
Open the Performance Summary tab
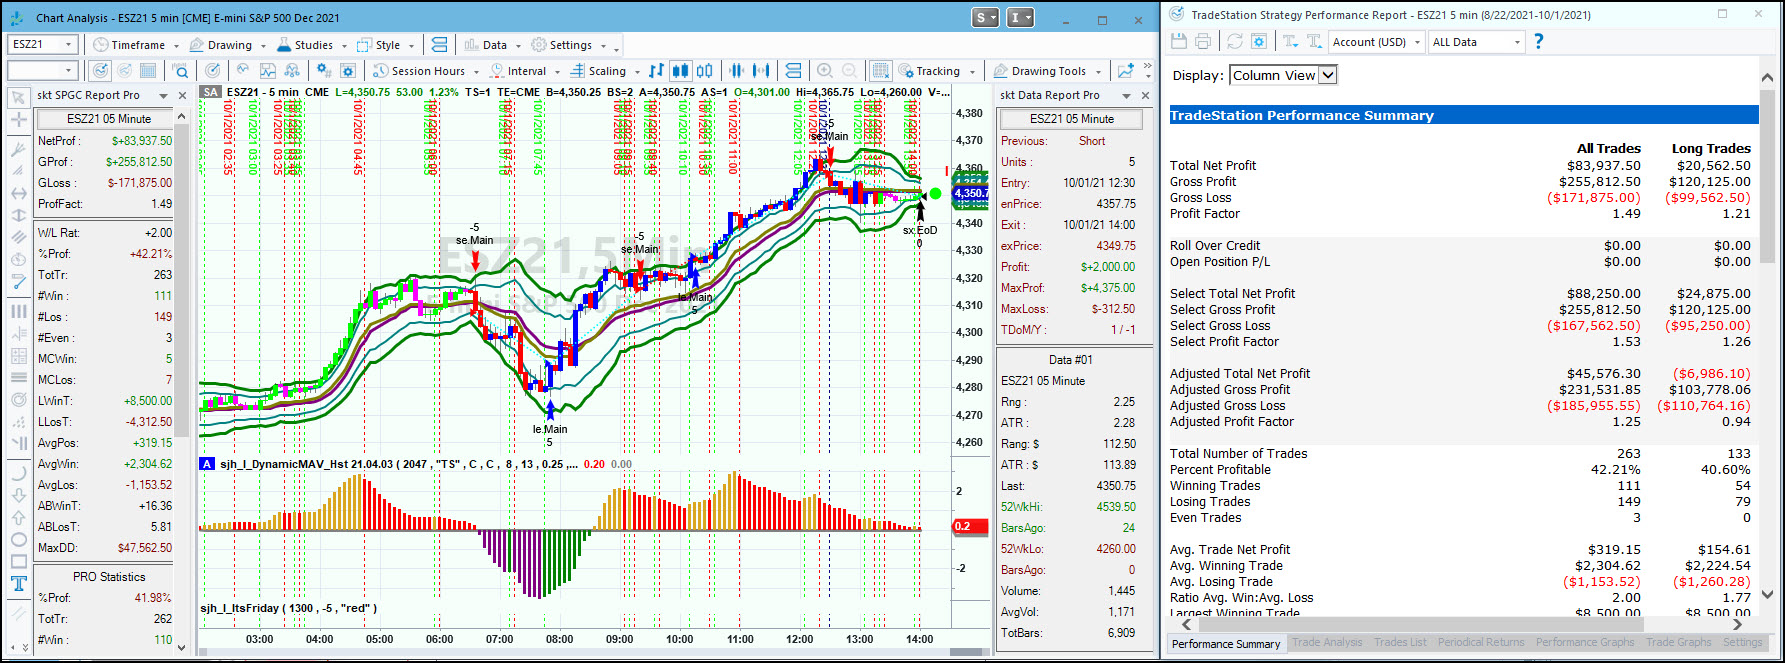point(1225,643)
